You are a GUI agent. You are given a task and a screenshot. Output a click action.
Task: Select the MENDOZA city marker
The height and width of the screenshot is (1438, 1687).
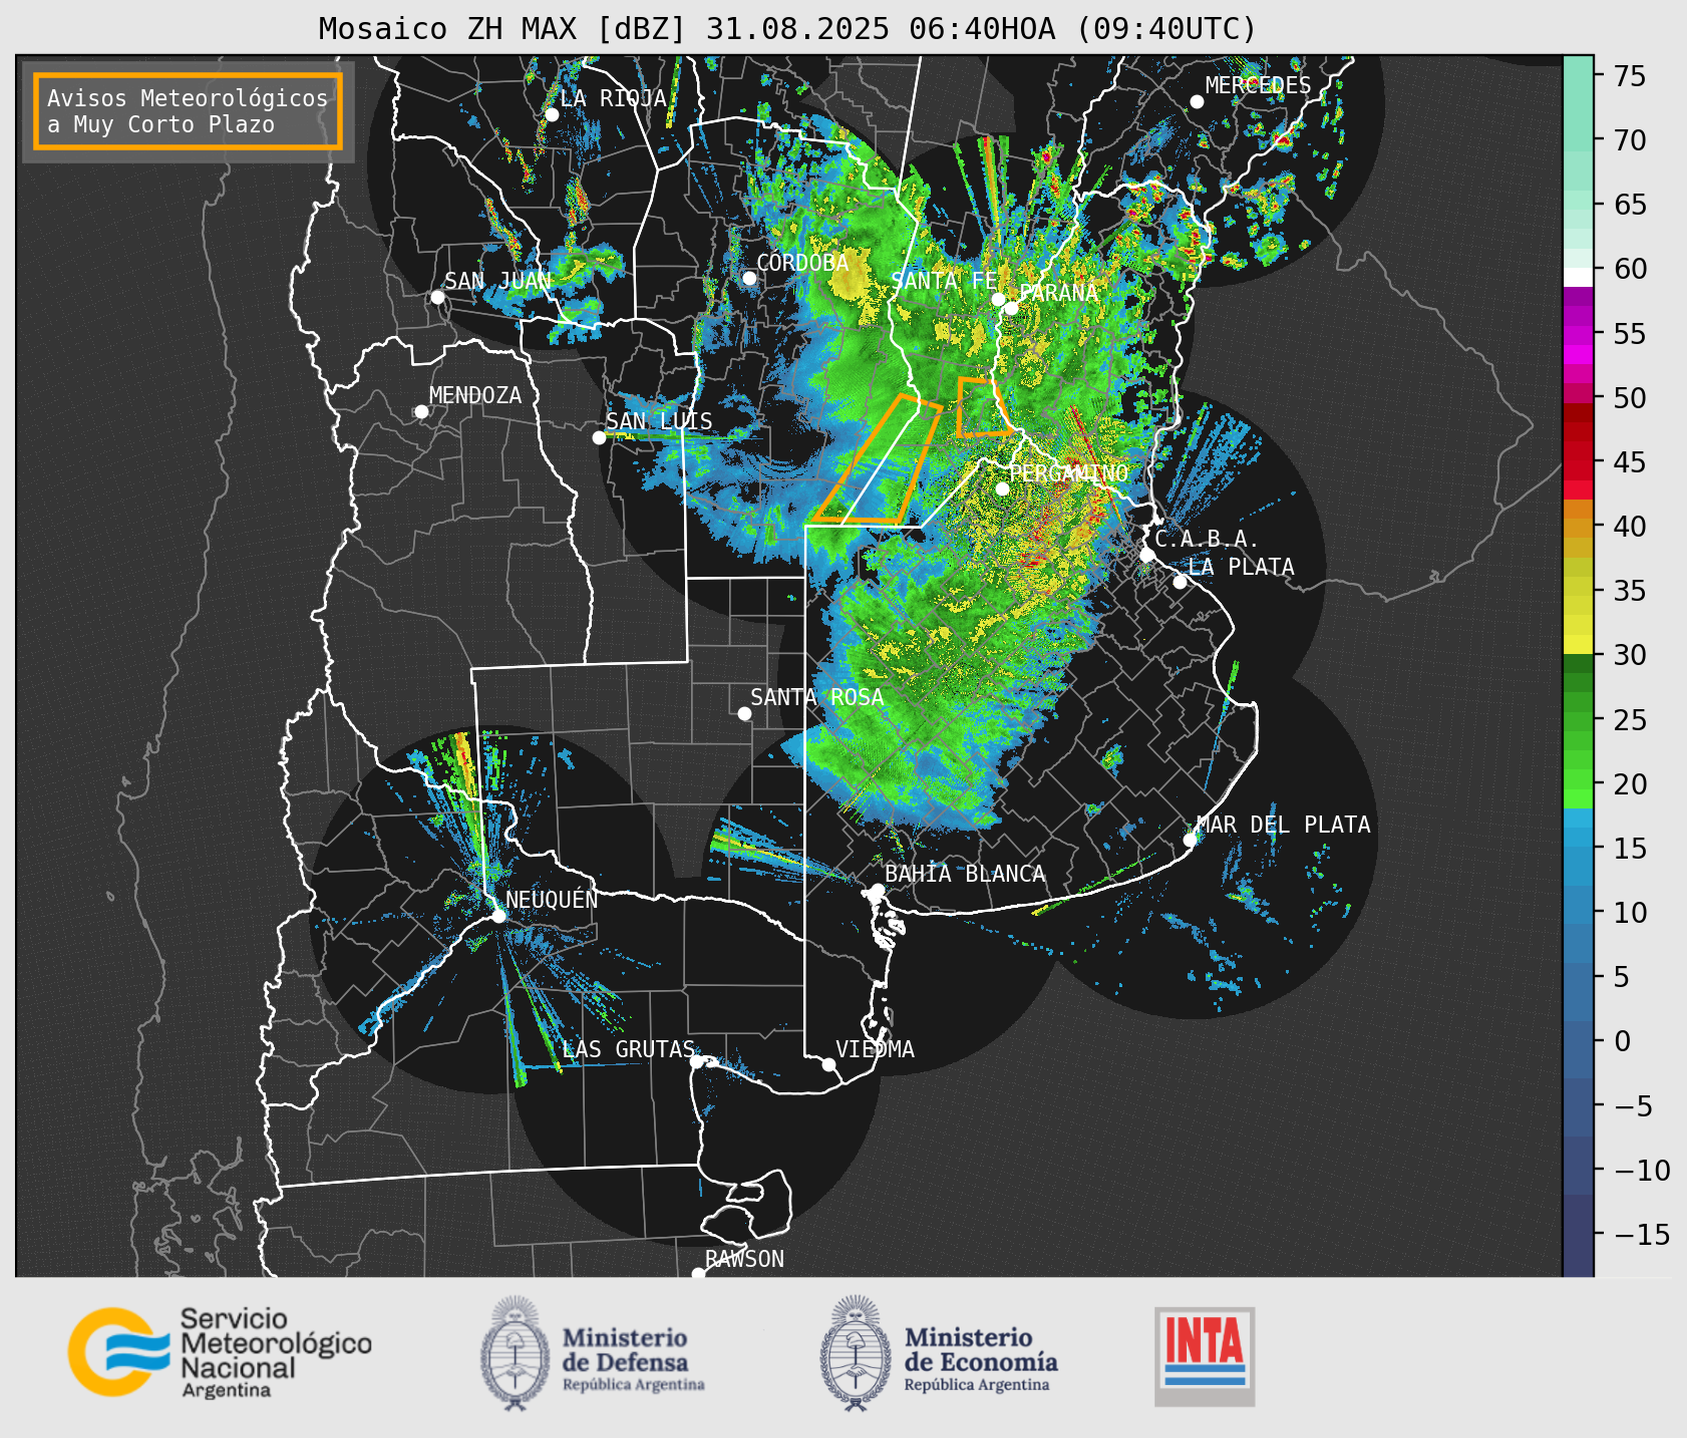pyautogui.click(x=421, y=412)
